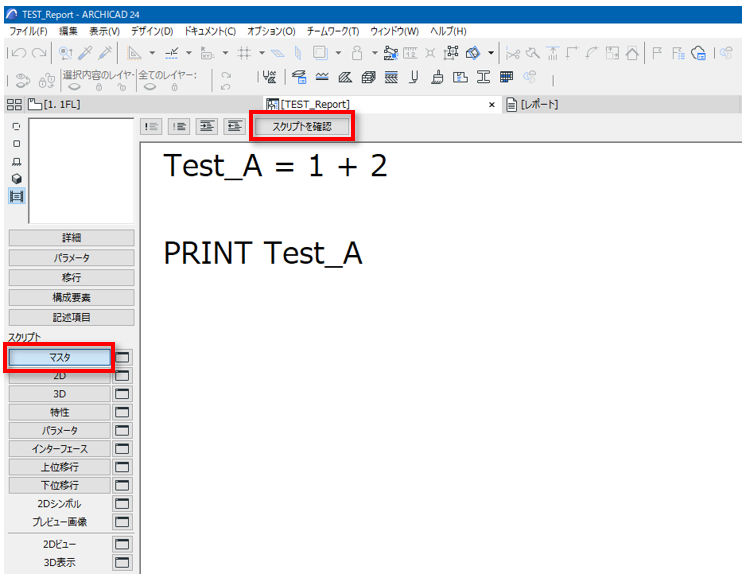The image size is (745, 577).
Task: Click the uncomment lines script toolbar icon
Action: point(179,126)
